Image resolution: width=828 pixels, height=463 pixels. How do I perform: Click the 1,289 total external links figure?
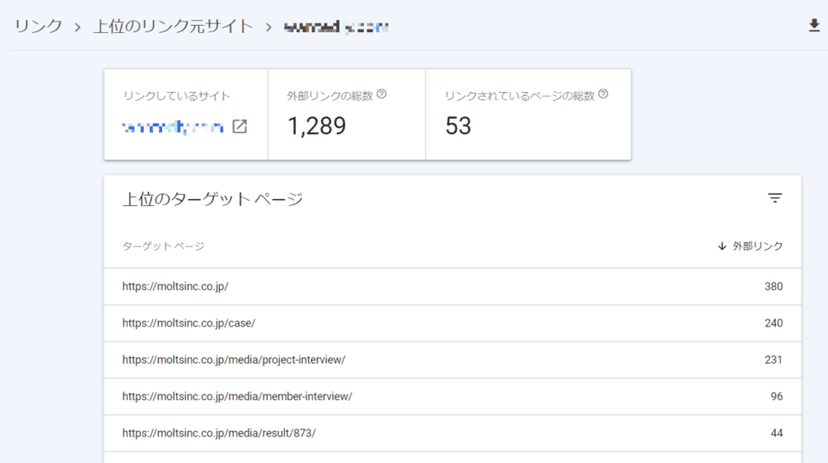pyautogui.click(x=317, y=126)
